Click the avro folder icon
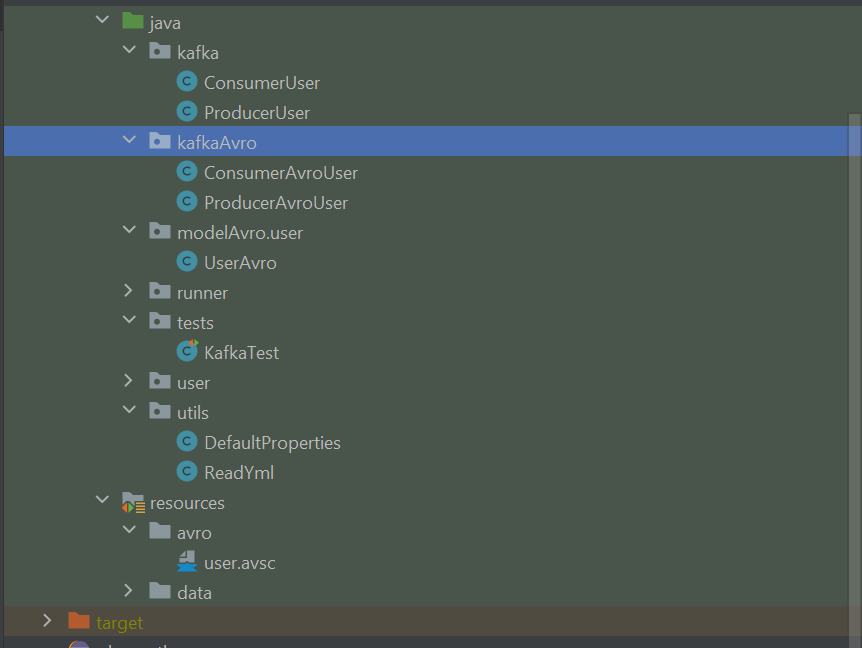The image size is (862, 648). [159, 531]
